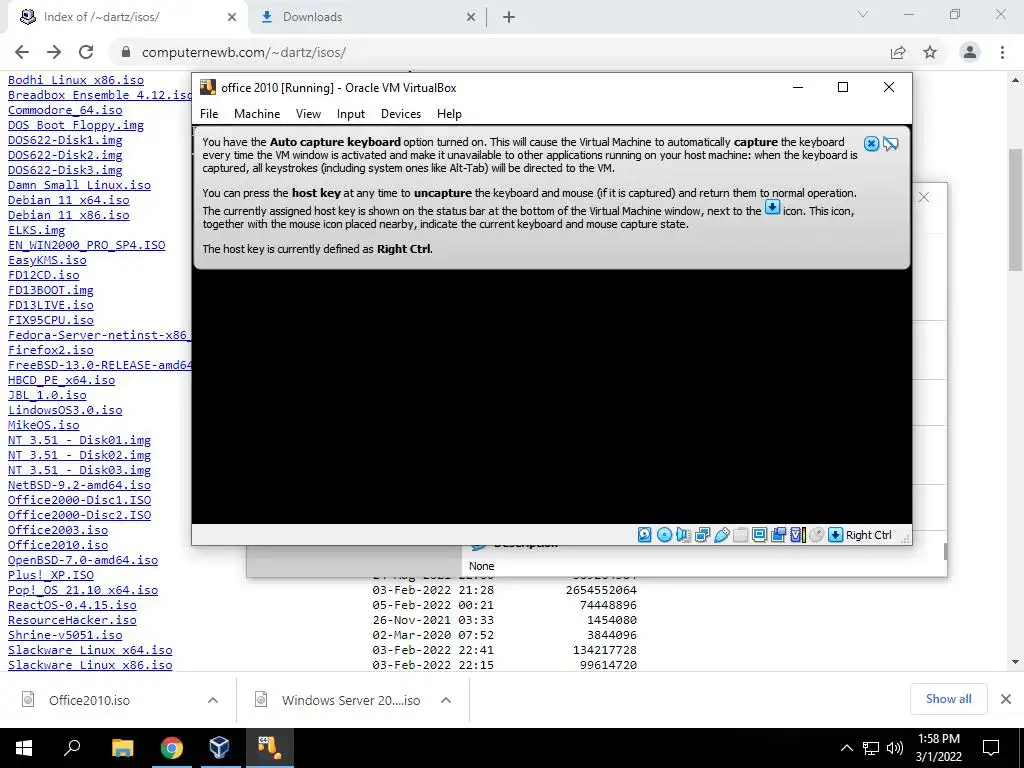Open the Help menu in VirtualBox
Screen dimensions: 1024x768
click(x=449, y=114)
